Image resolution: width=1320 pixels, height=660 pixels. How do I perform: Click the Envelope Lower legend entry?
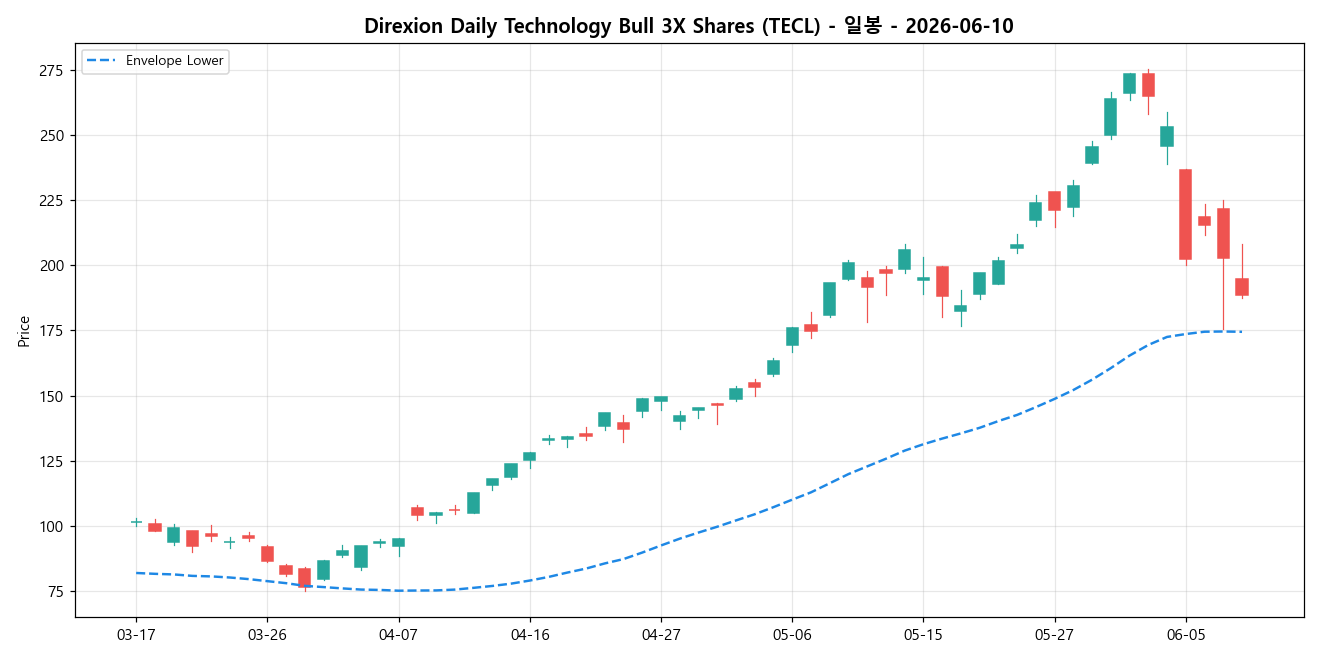pyautogui.click(x=155, y=61)
